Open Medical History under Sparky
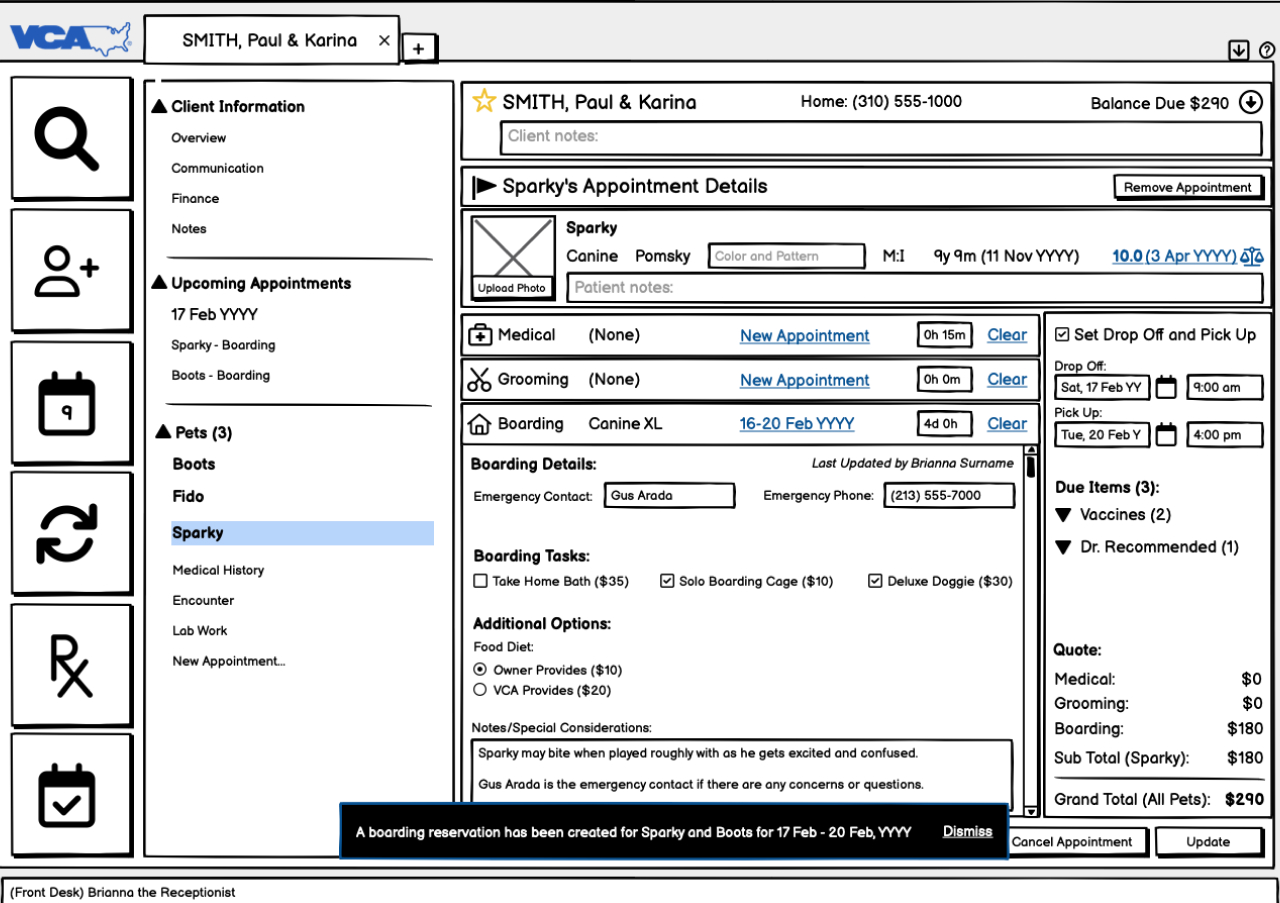 pyautogui.click(x=218, y=570)
